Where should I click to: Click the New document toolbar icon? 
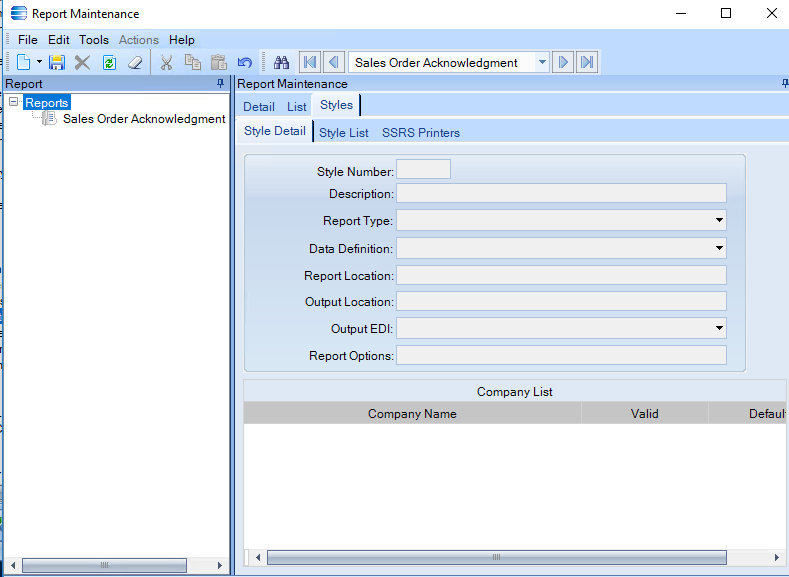[24, 62]
